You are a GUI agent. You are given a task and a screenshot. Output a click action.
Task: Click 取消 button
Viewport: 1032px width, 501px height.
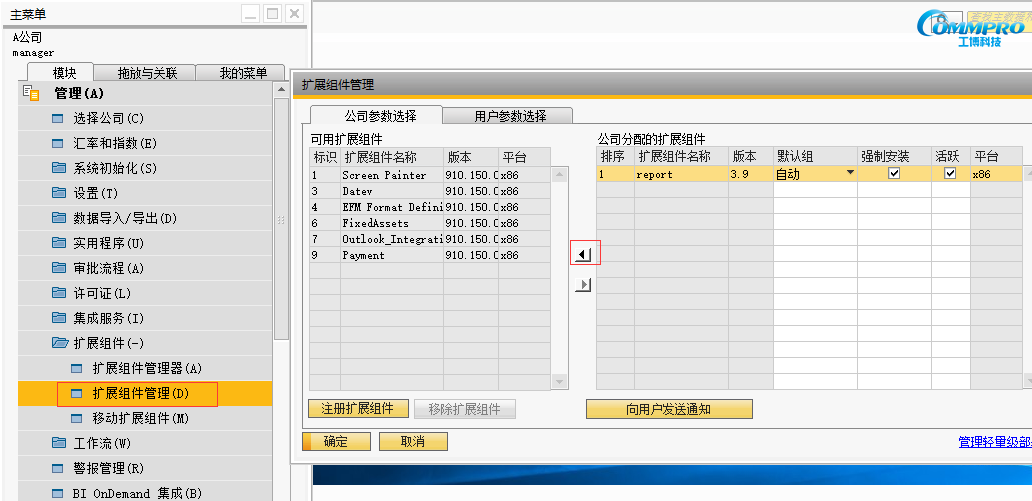[x=413, y=441]
